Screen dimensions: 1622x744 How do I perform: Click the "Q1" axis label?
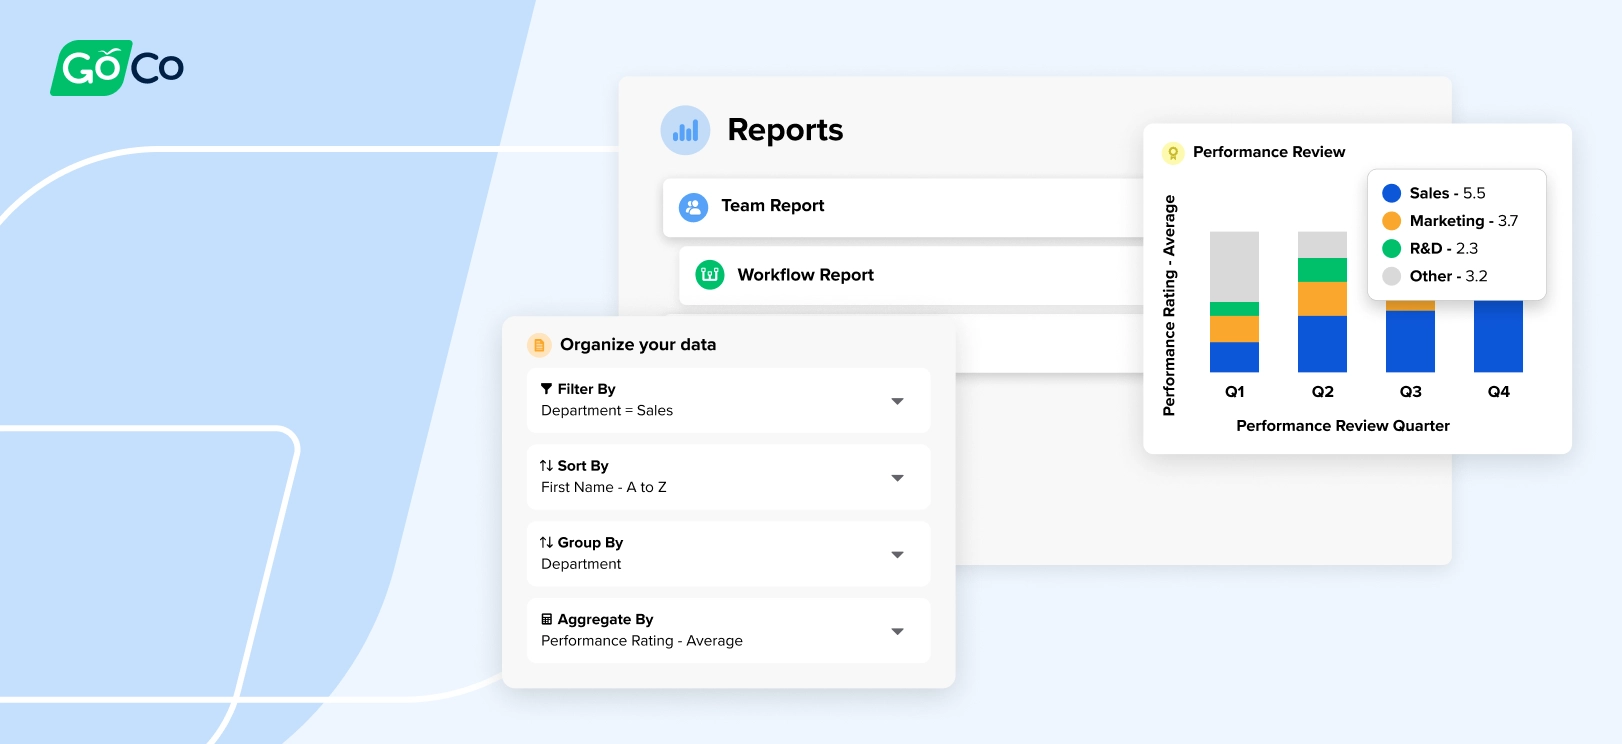[x=1235, y=392]
